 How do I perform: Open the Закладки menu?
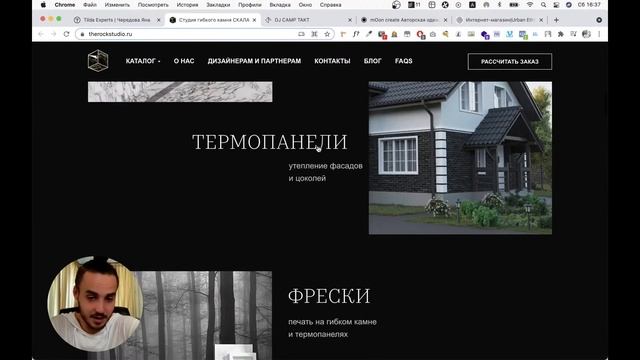(x=218, y=5)
